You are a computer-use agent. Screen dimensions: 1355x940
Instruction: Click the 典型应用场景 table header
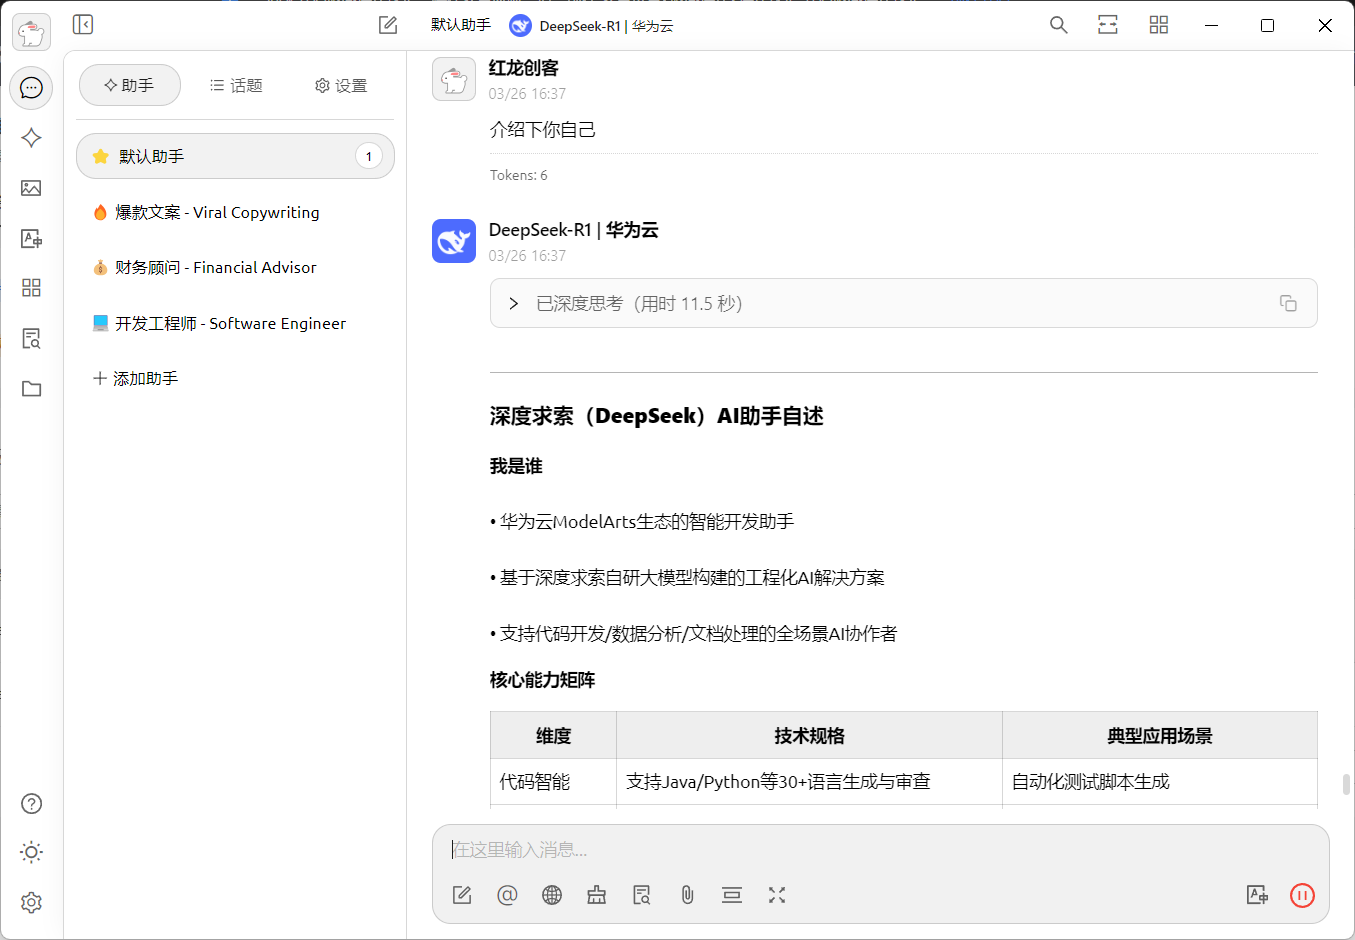coord(1160,736)
